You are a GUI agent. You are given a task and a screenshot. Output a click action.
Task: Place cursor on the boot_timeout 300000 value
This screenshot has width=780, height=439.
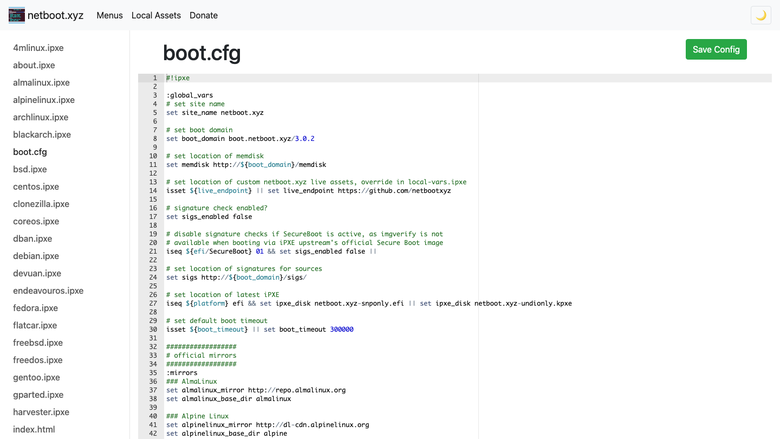[x=342, y=329]
